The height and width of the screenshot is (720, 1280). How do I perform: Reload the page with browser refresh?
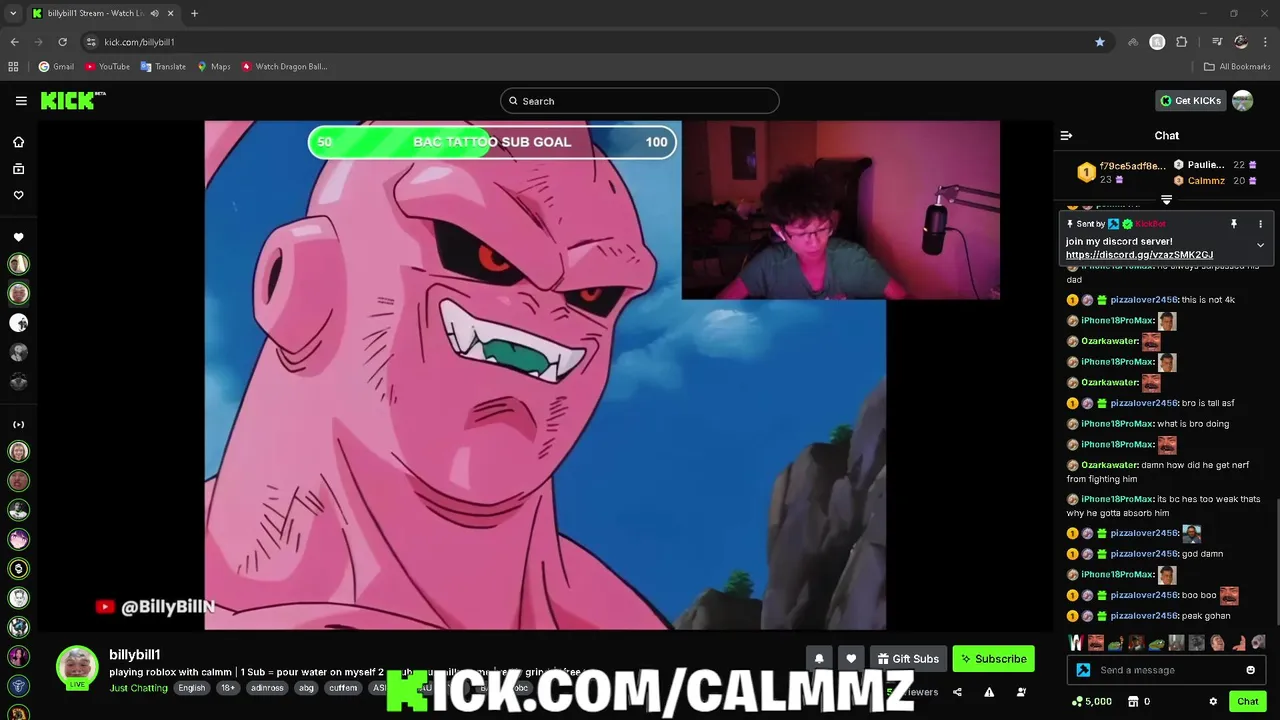click(62, 42)
